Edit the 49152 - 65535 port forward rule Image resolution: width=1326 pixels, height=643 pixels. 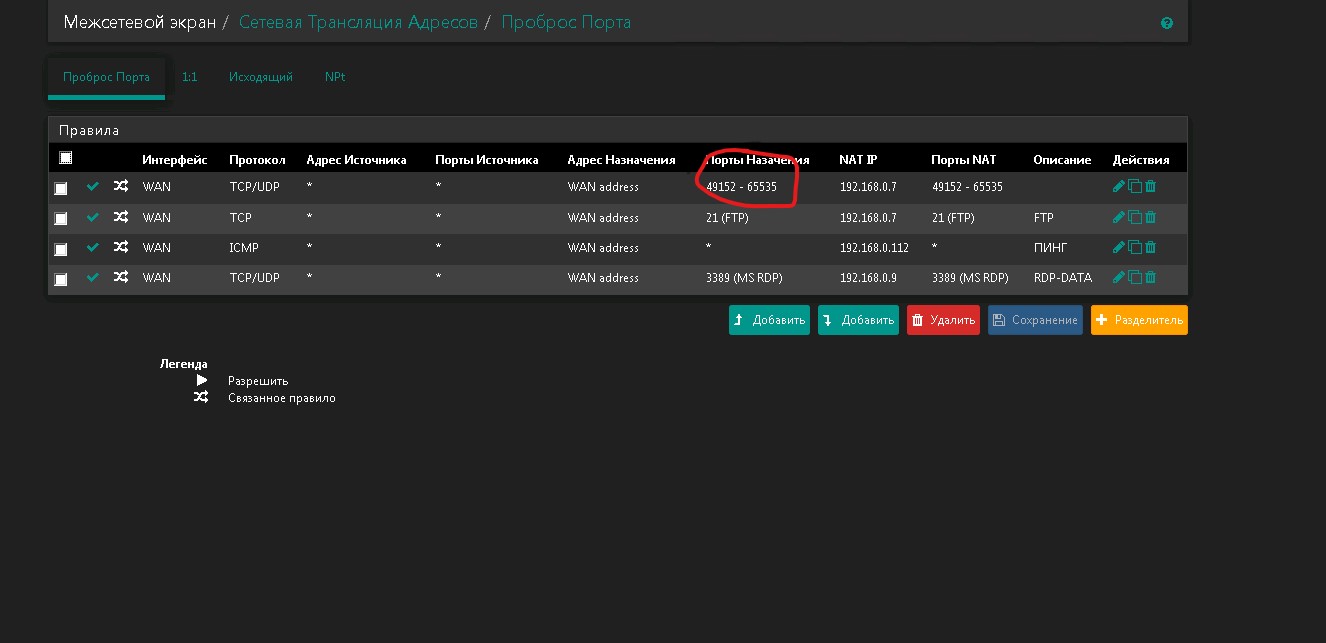[1119, 186]
